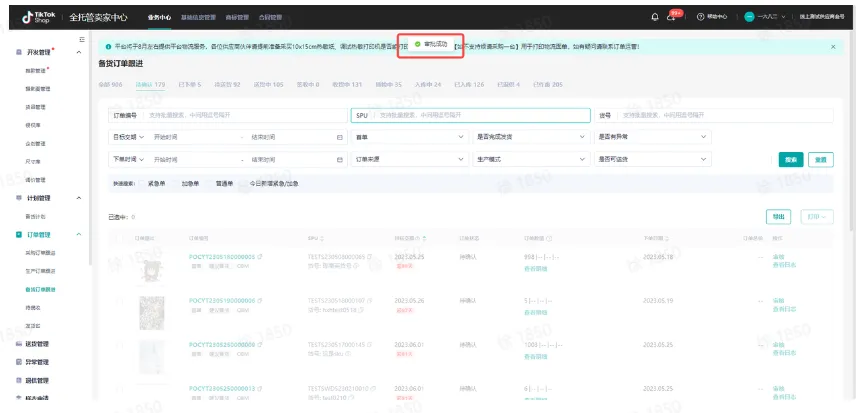The image size is (857, 413).
Task: Click the TikTok Shop logo
Action: [x=39, y=17]
